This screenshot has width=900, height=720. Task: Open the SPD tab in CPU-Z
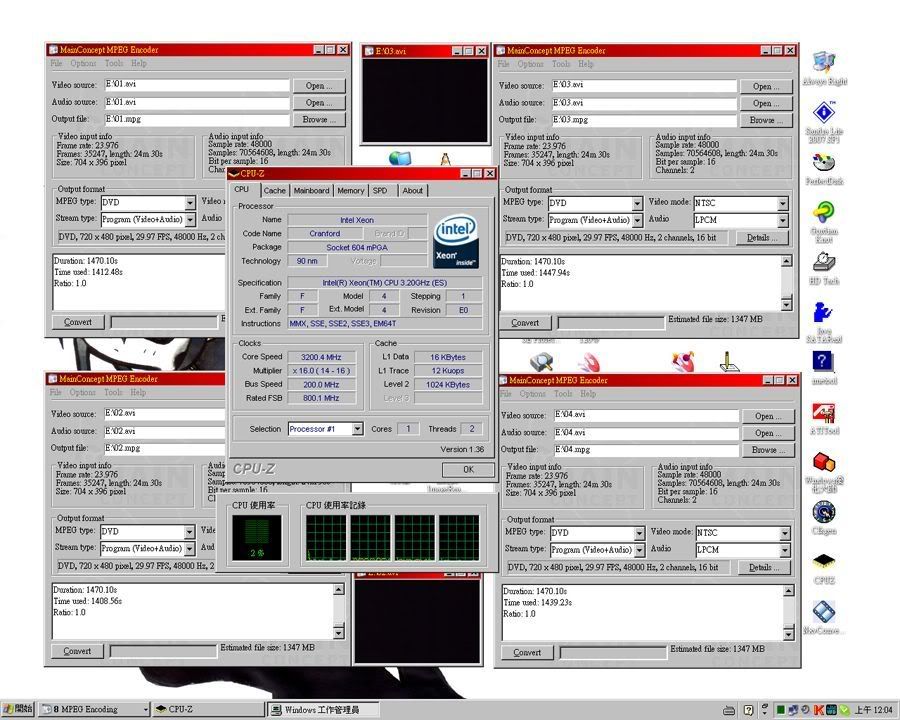[x=380, y=191]
